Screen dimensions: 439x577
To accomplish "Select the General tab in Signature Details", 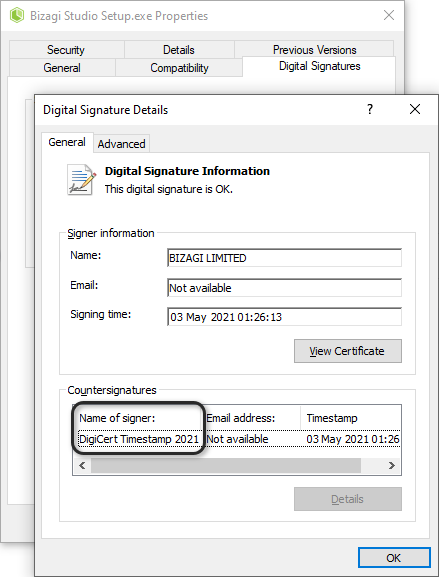I will pyautogui.click(x=67, y=142).
